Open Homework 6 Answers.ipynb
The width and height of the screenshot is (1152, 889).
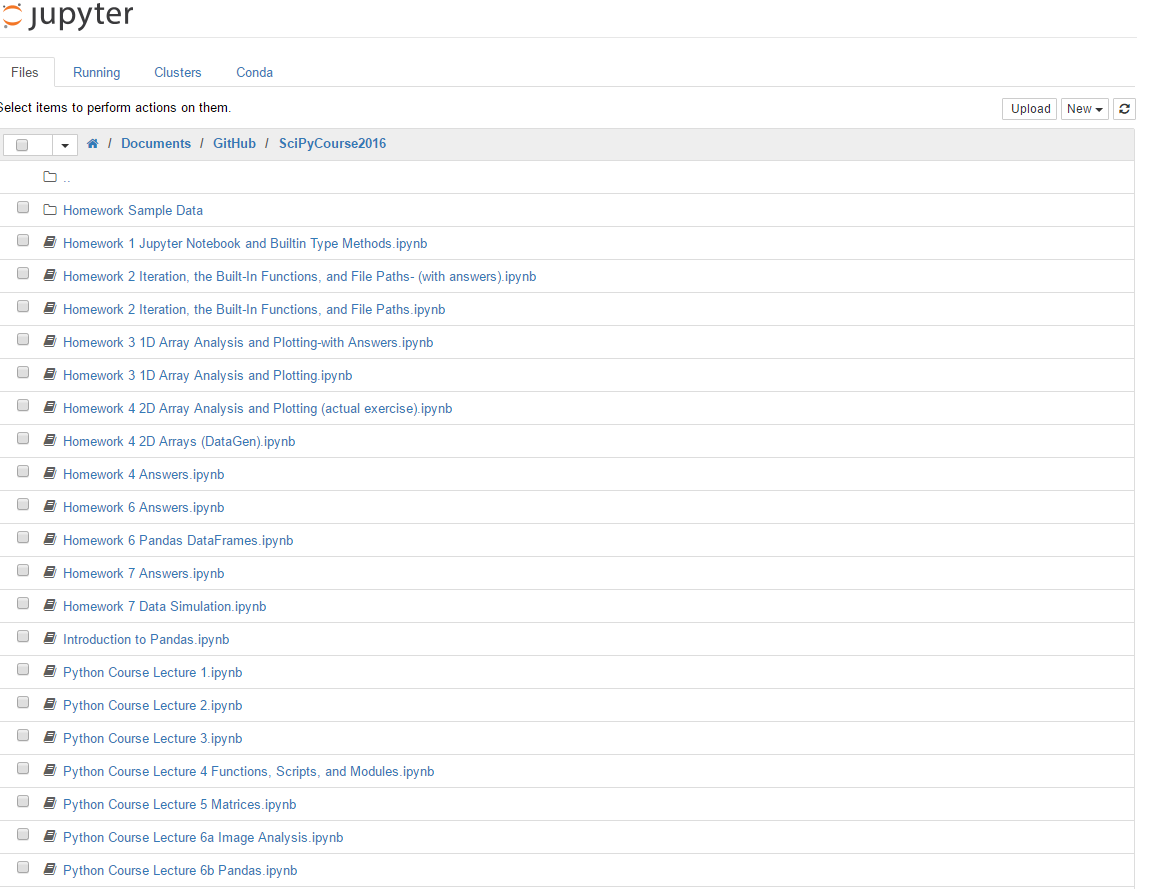(143, 508)
